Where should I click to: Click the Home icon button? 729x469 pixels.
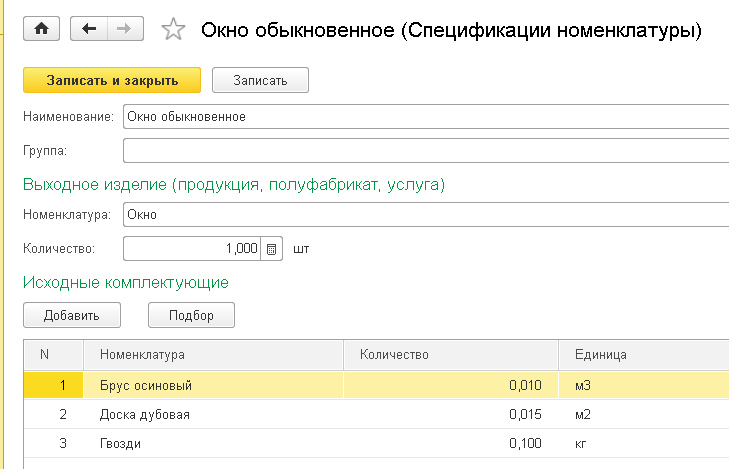point(41,29)
